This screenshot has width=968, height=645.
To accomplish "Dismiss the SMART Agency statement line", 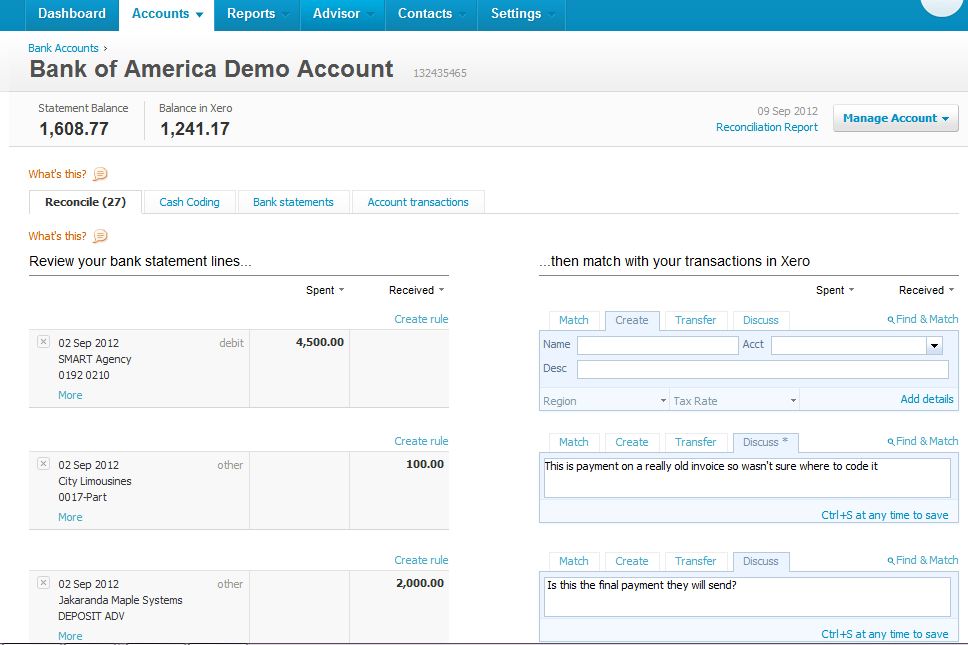I will [x=43, y=341].
